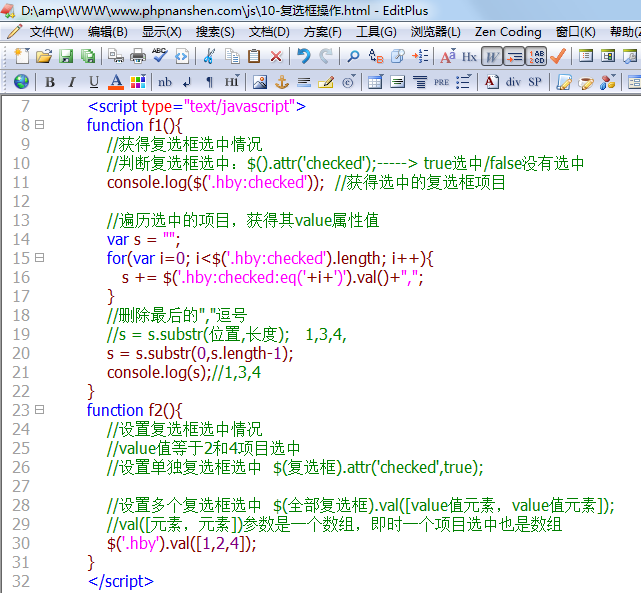Open a file with folder icon

(44, 56)
